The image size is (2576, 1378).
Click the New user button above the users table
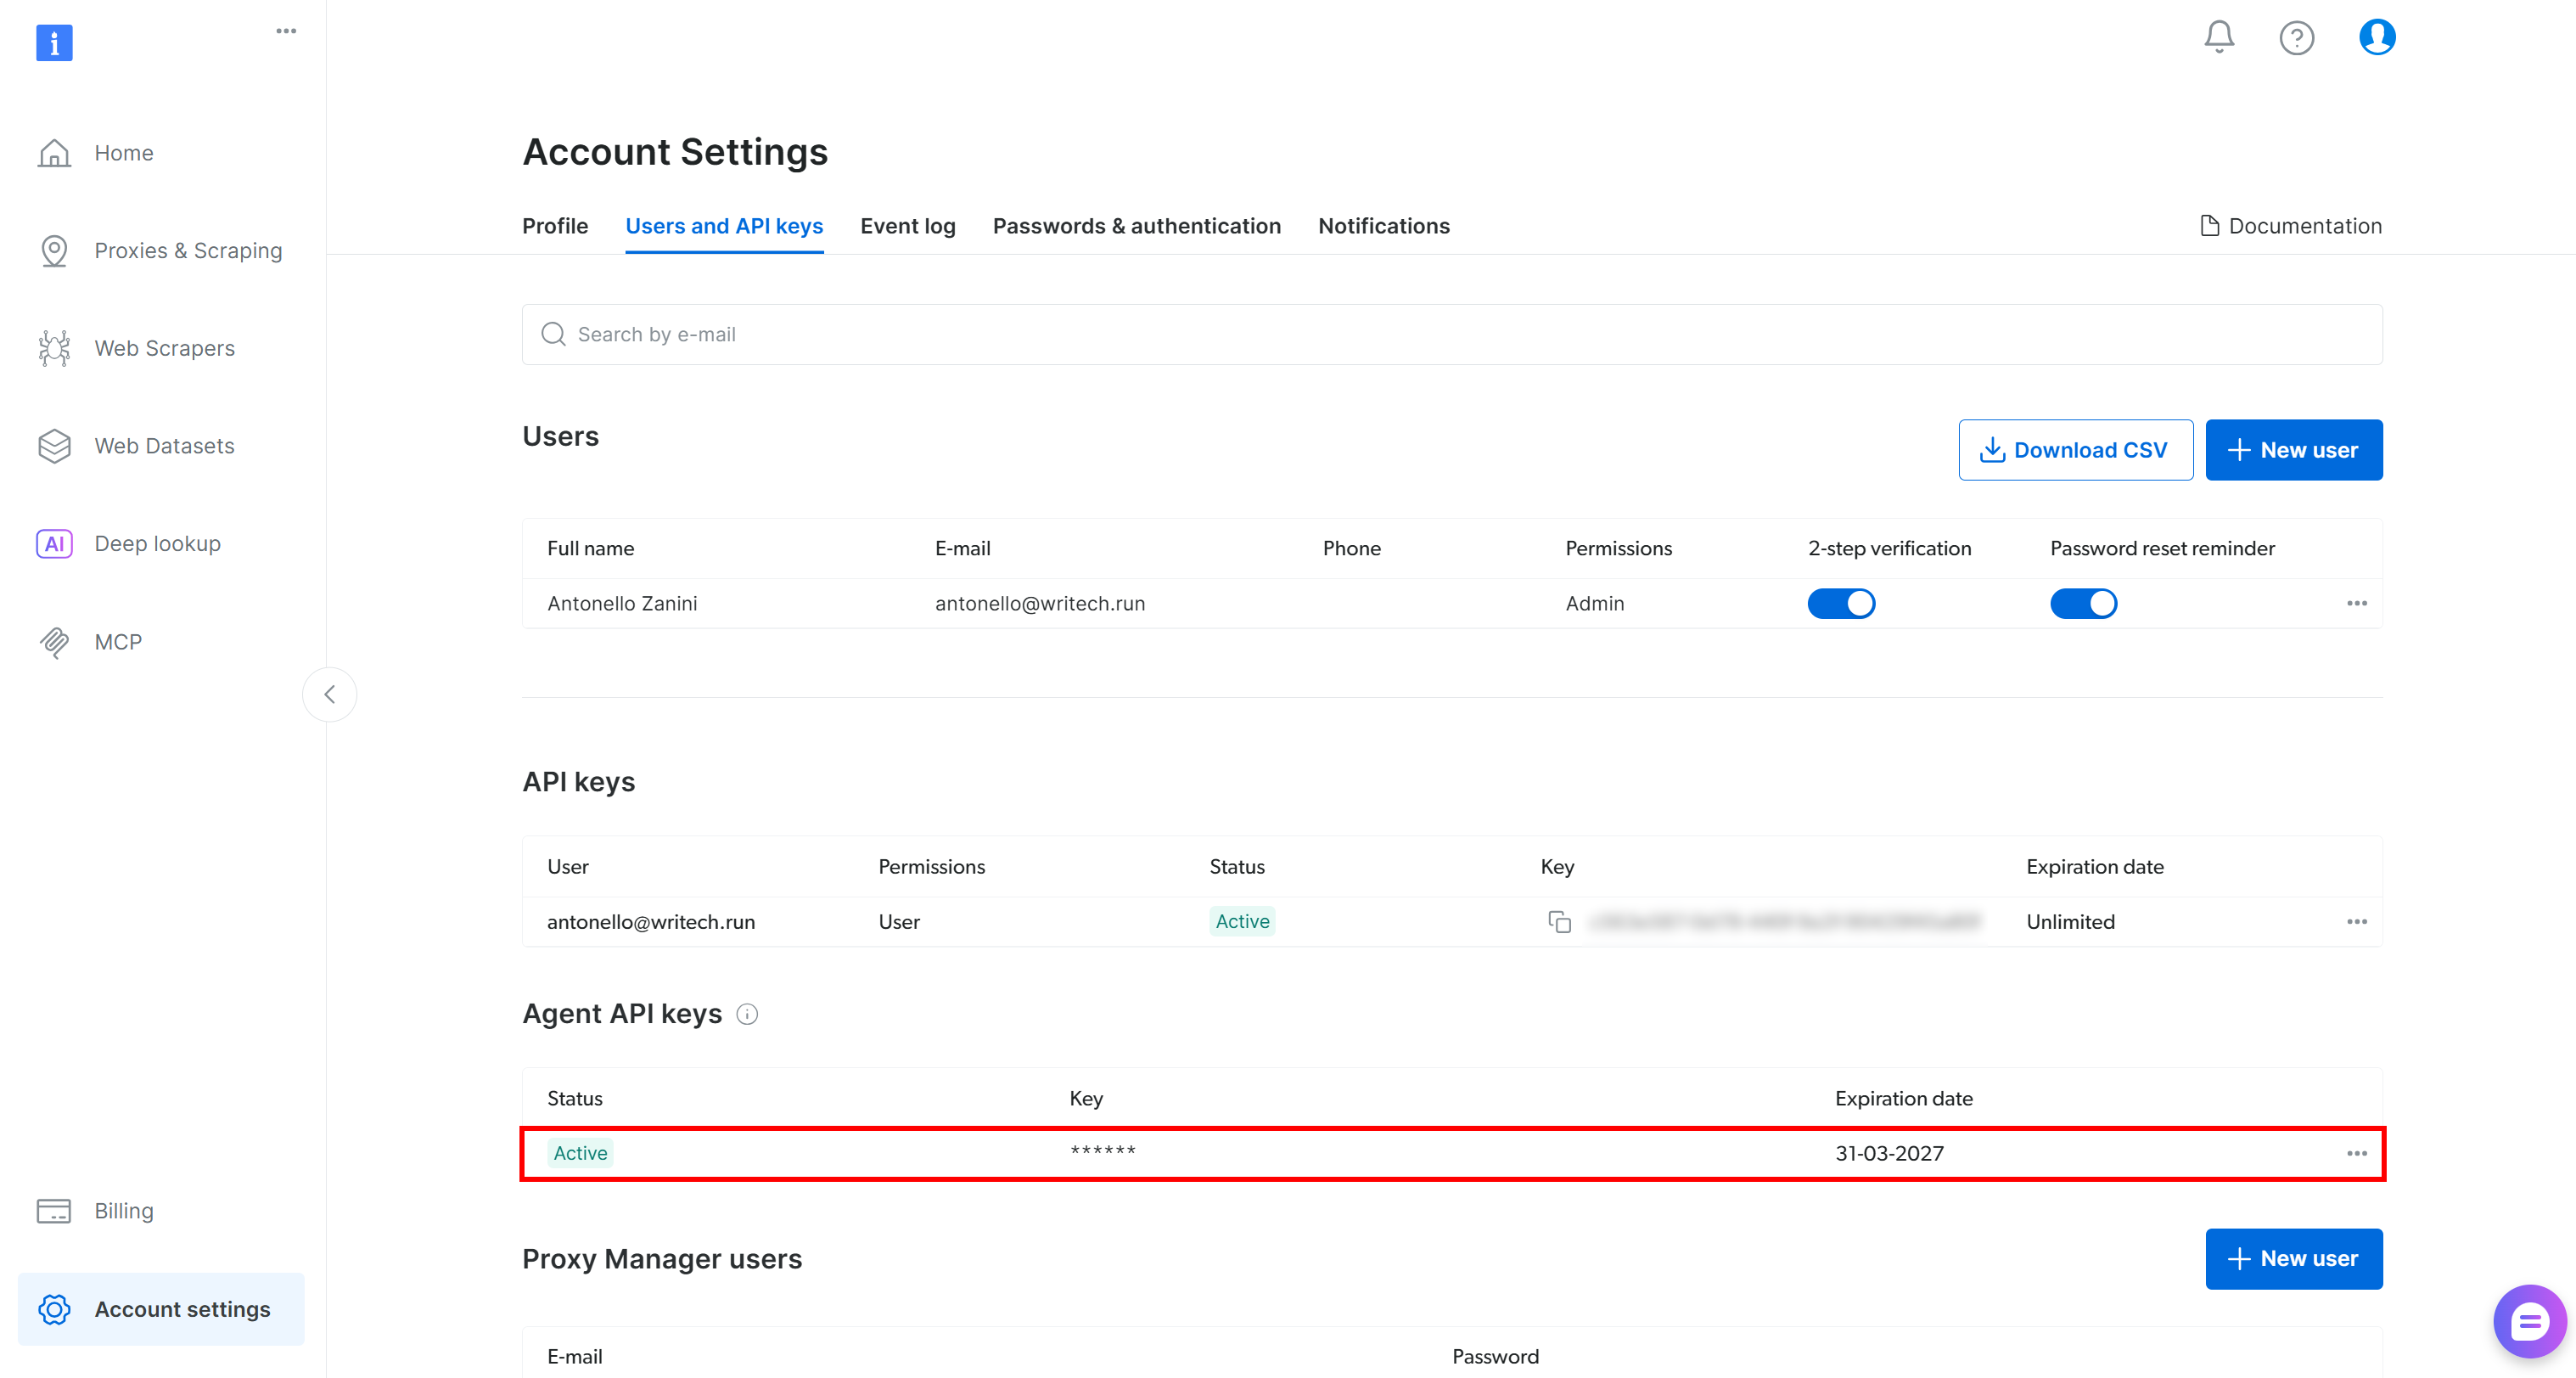coord(2294,450)
